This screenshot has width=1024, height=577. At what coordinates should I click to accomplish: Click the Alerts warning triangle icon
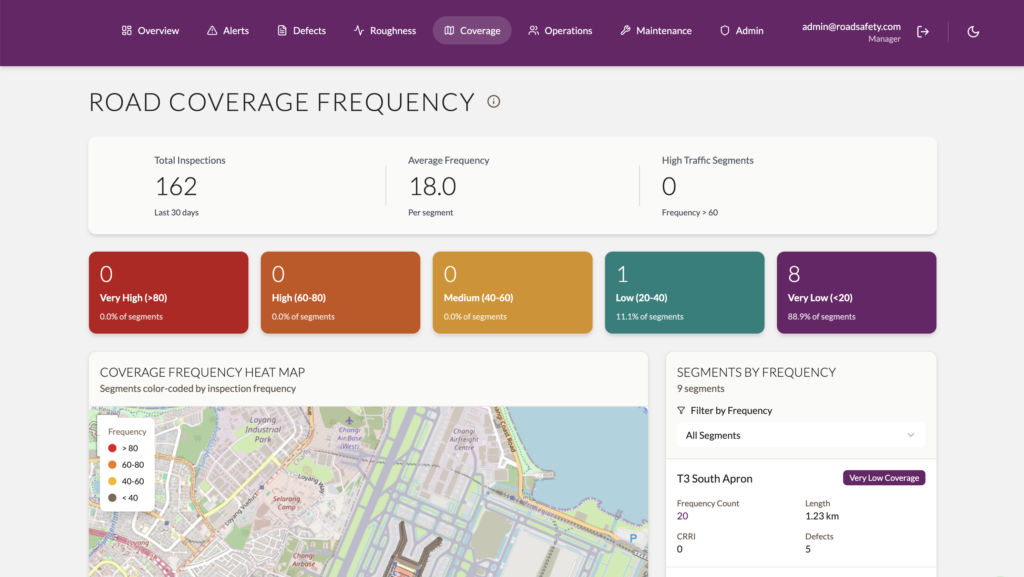click(212, 31)
